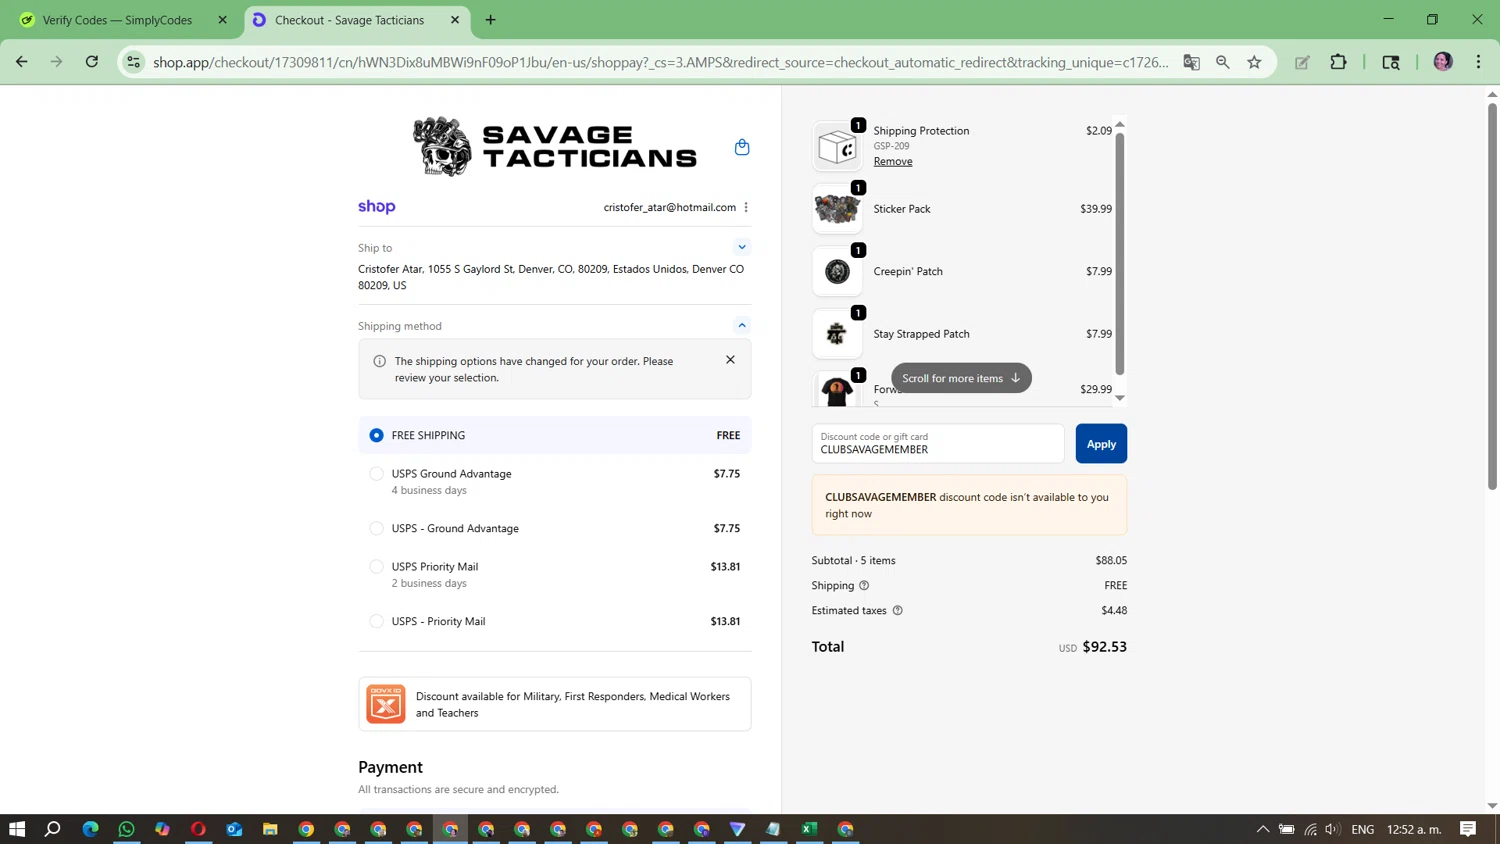Click the order summary list scrollbar
Image resolution: width=1500 pixels, height=844 pixels.
1120,254
